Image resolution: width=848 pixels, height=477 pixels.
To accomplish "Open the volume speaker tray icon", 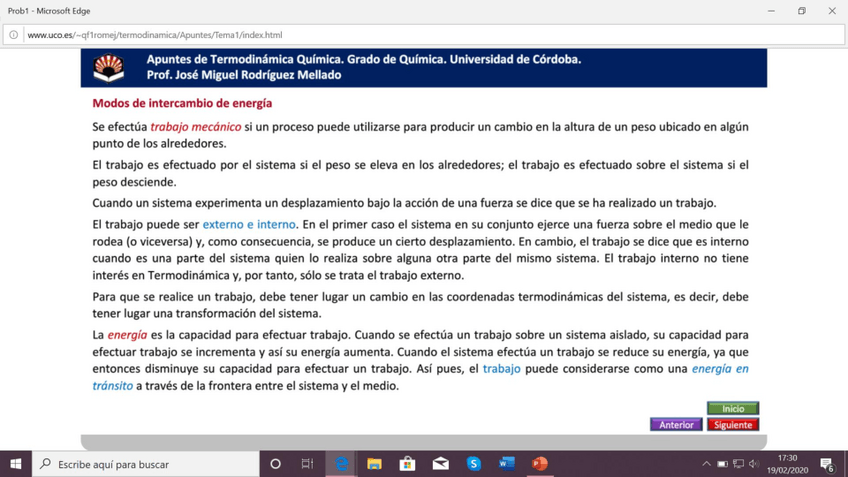I will (x=754, y=464).
